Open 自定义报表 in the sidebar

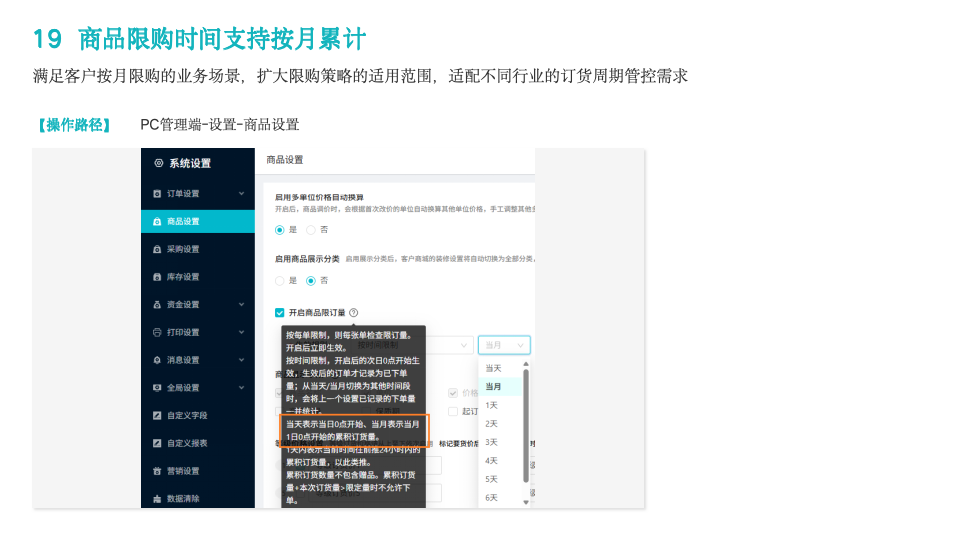pyautogui.click(x=198, y=443)
